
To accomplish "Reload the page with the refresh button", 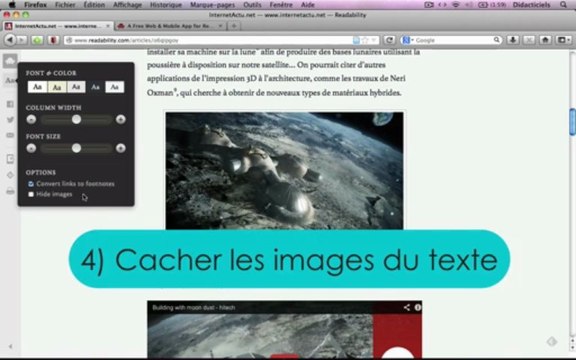I will 389,40.
